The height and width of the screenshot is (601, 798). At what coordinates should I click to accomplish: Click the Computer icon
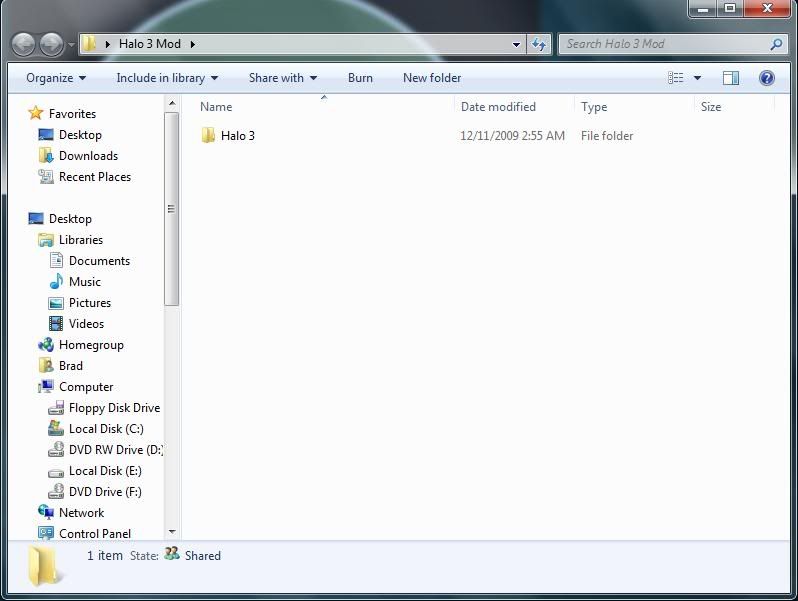tap(46, 387)
